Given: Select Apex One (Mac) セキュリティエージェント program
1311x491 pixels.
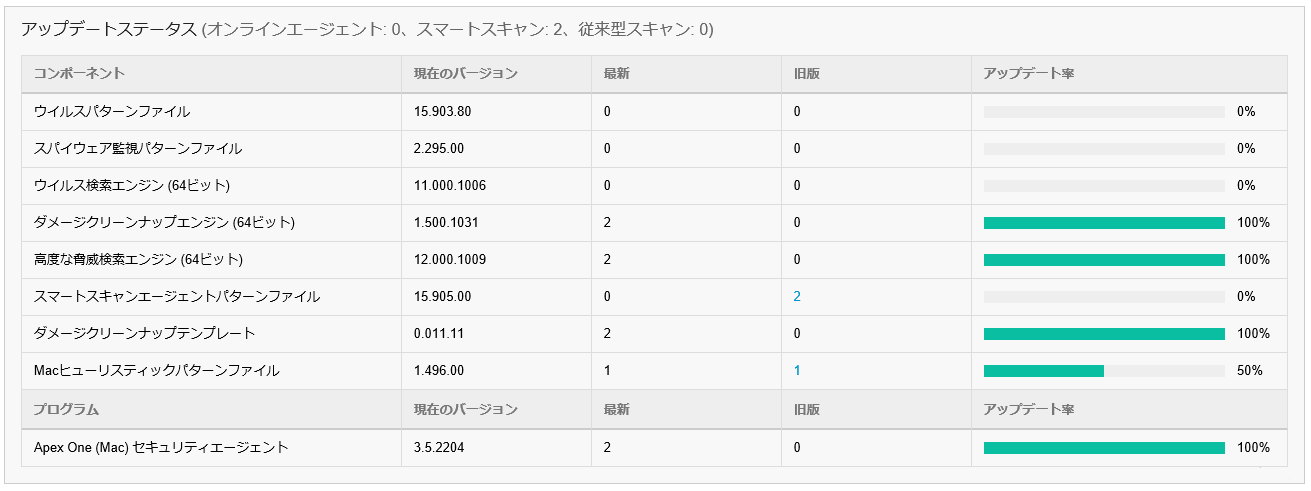Looking at the screenshot, I should tap(161, 448).
